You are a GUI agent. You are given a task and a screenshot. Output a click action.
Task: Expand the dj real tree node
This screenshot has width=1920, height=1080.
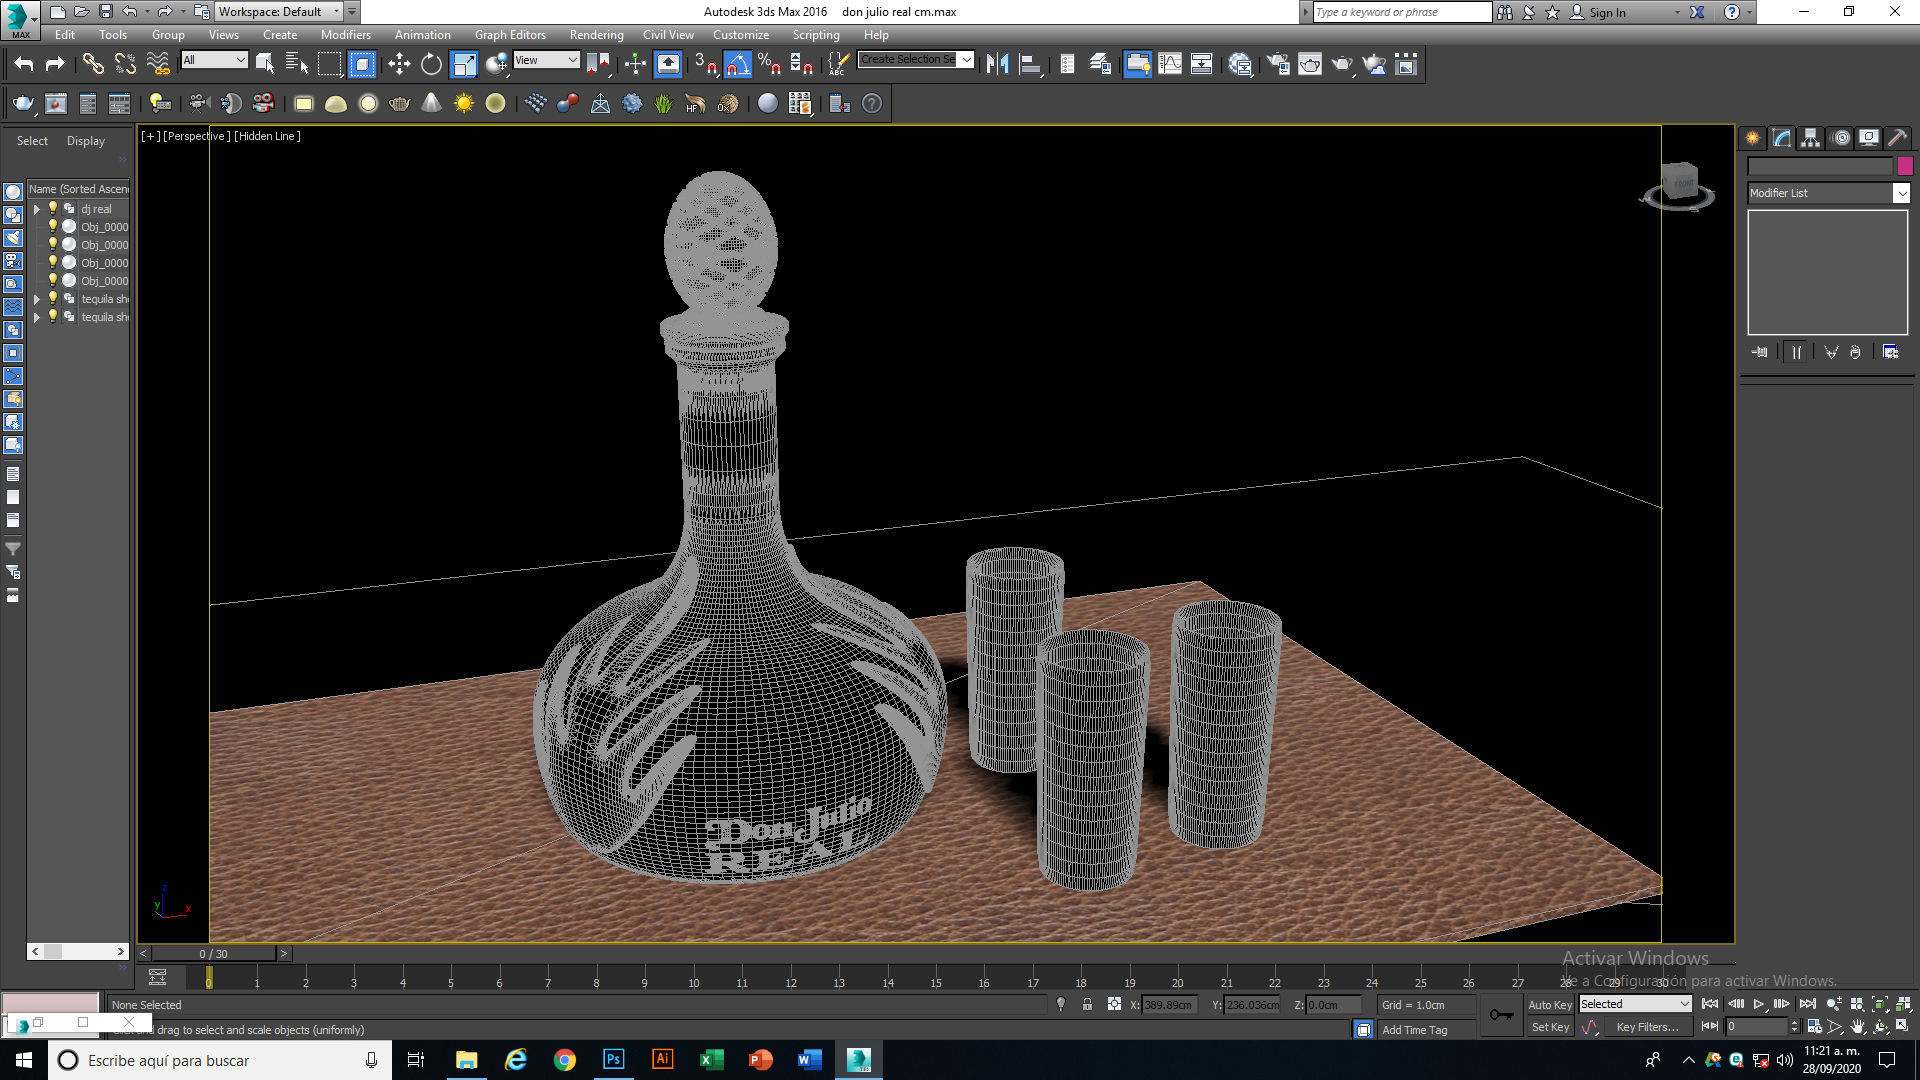(37, 209)
